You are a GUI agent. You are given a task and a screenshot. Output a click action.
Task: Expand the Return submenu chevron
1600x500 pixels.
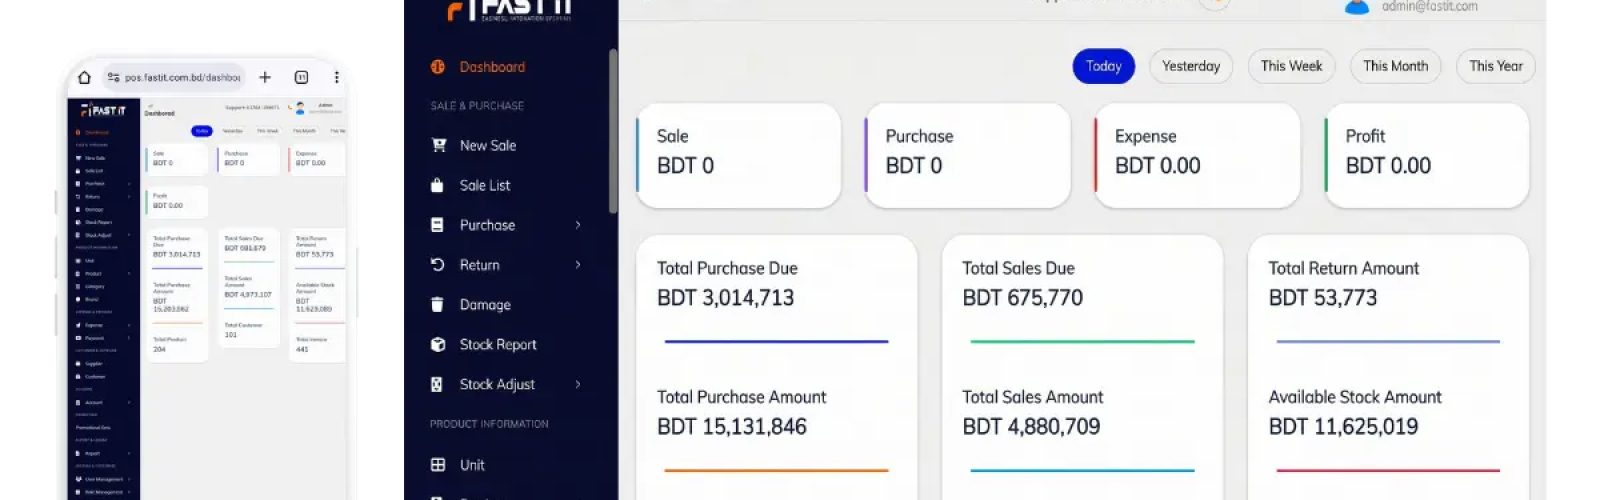[578, 265]
